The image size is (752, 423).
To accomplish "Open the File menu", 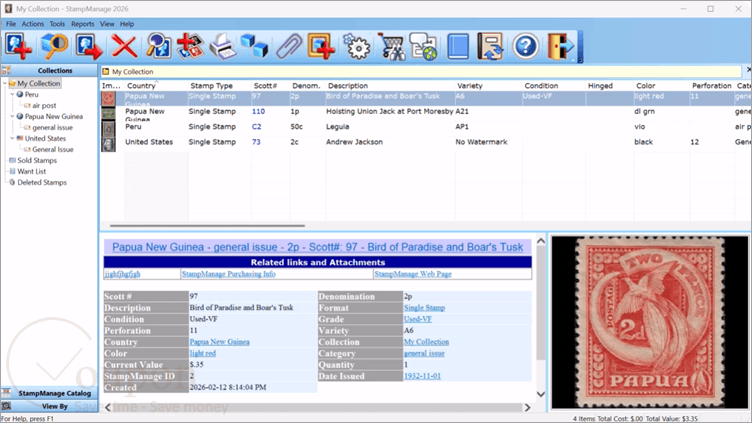I will 11,24.
